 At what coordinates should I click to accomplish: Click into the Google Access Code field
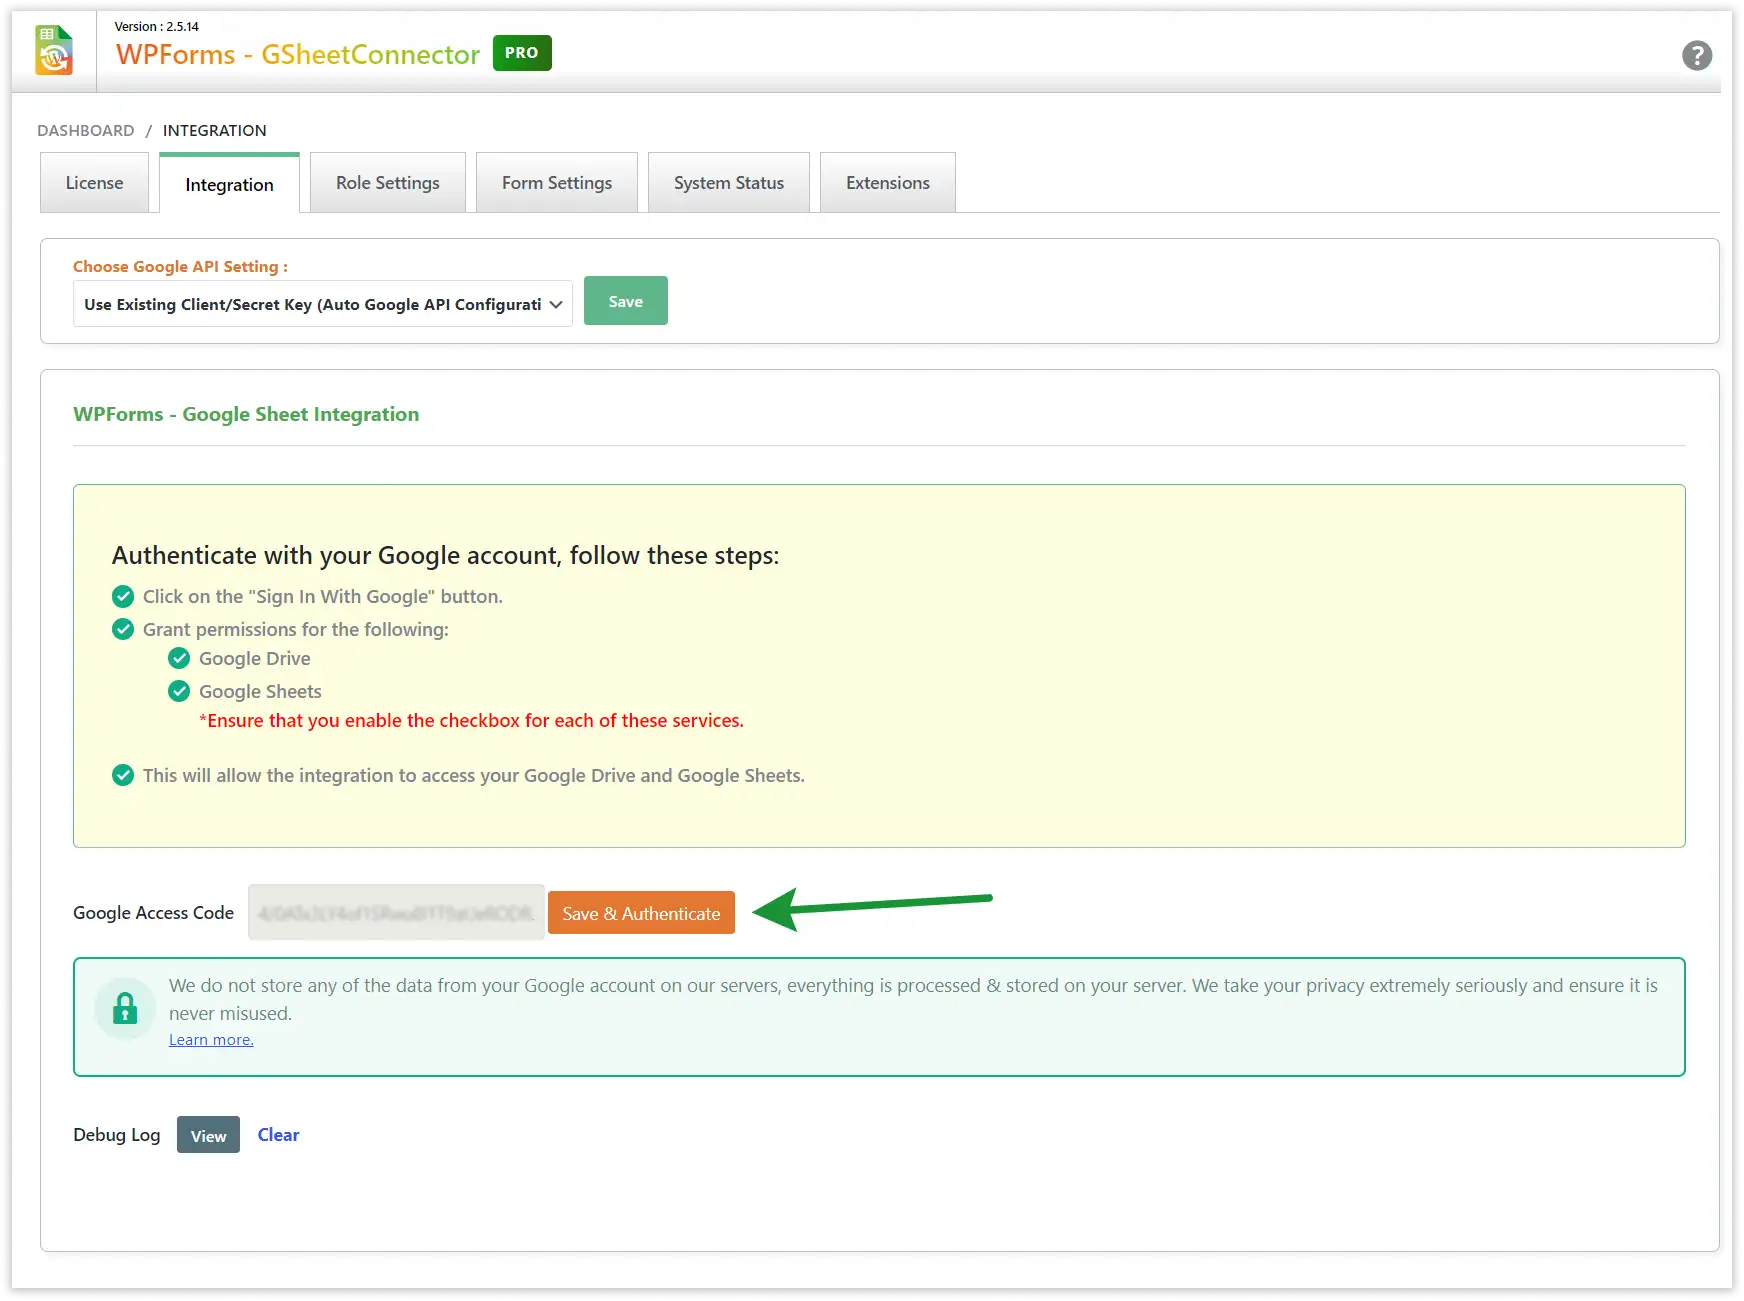[396, 912]
